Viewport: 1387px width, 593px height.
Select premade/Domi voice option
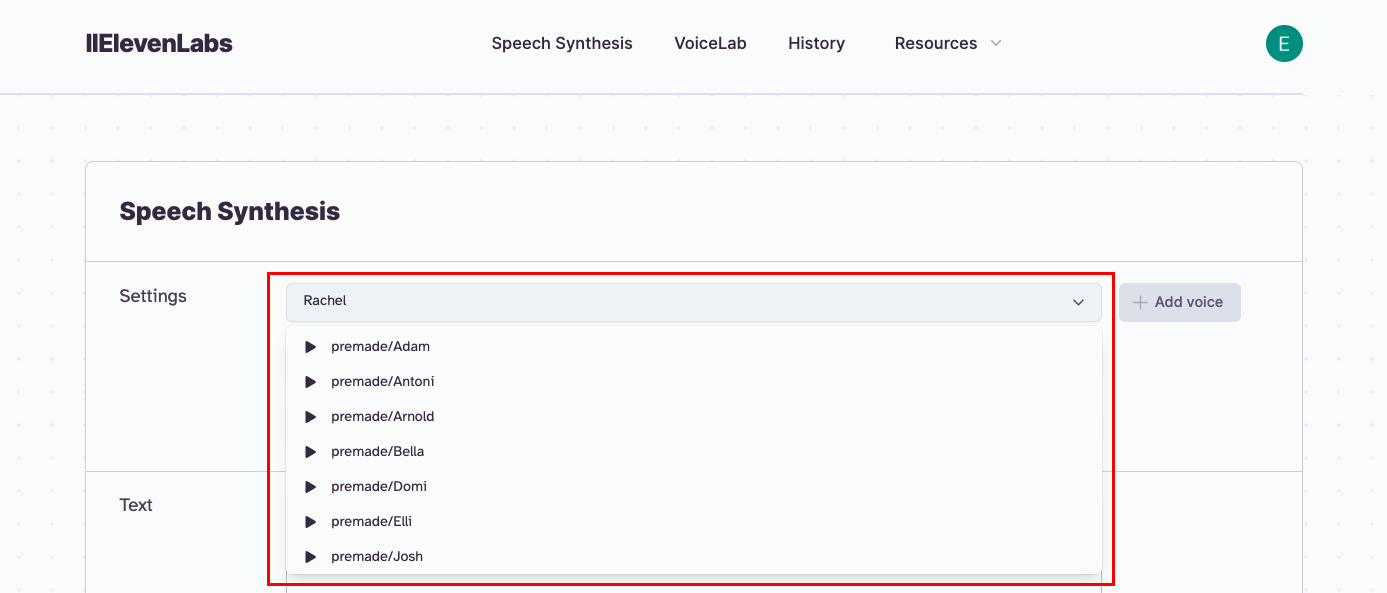[x=379, y=487]
